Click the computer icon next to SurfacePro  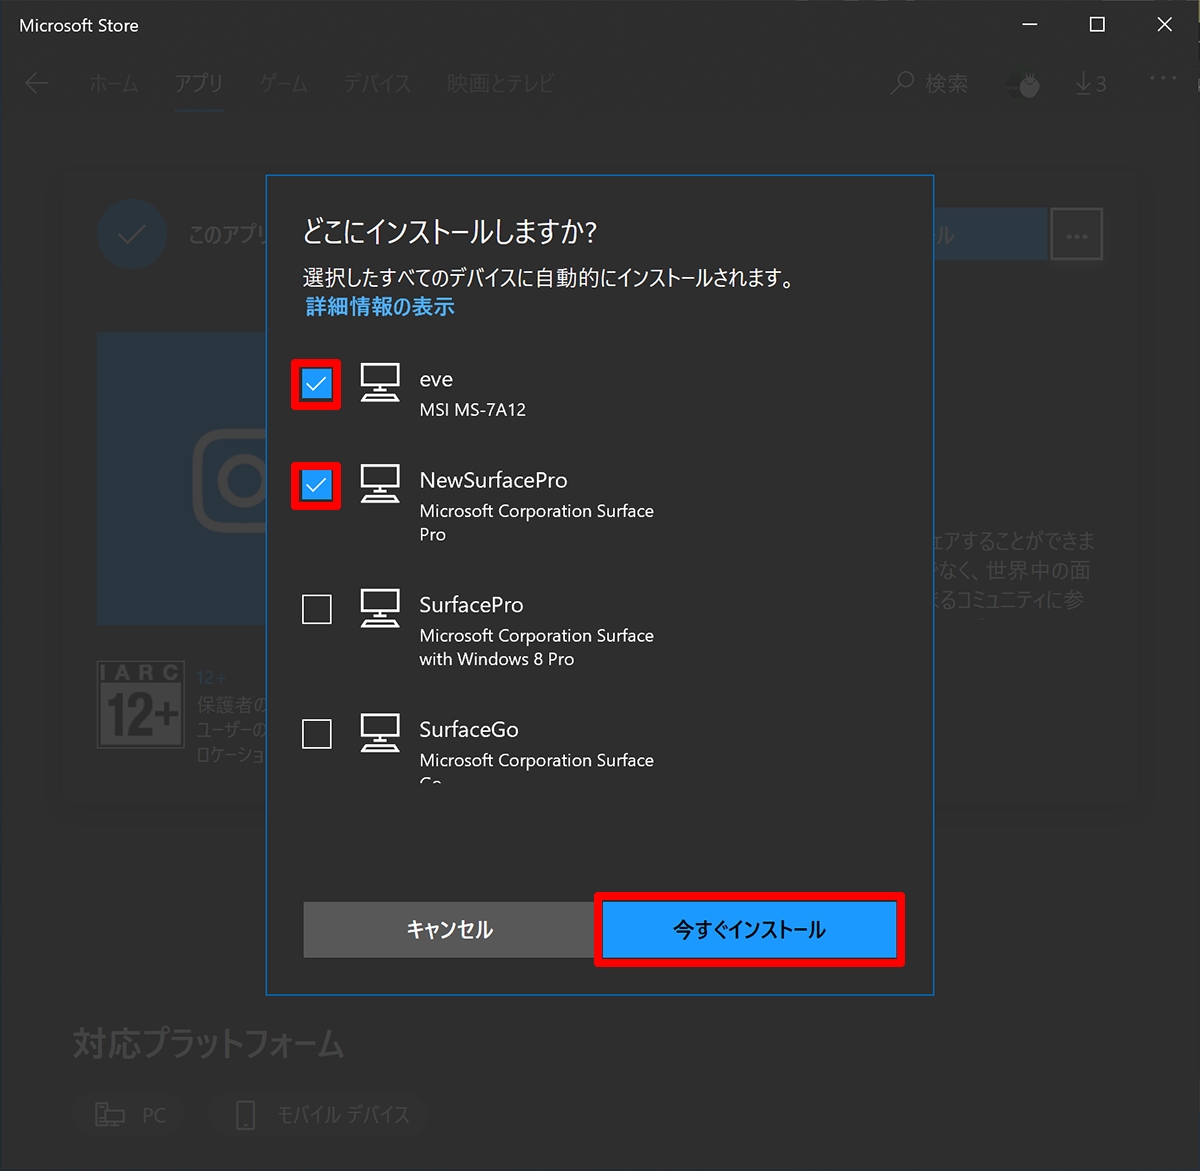click(x=380, y=608)
